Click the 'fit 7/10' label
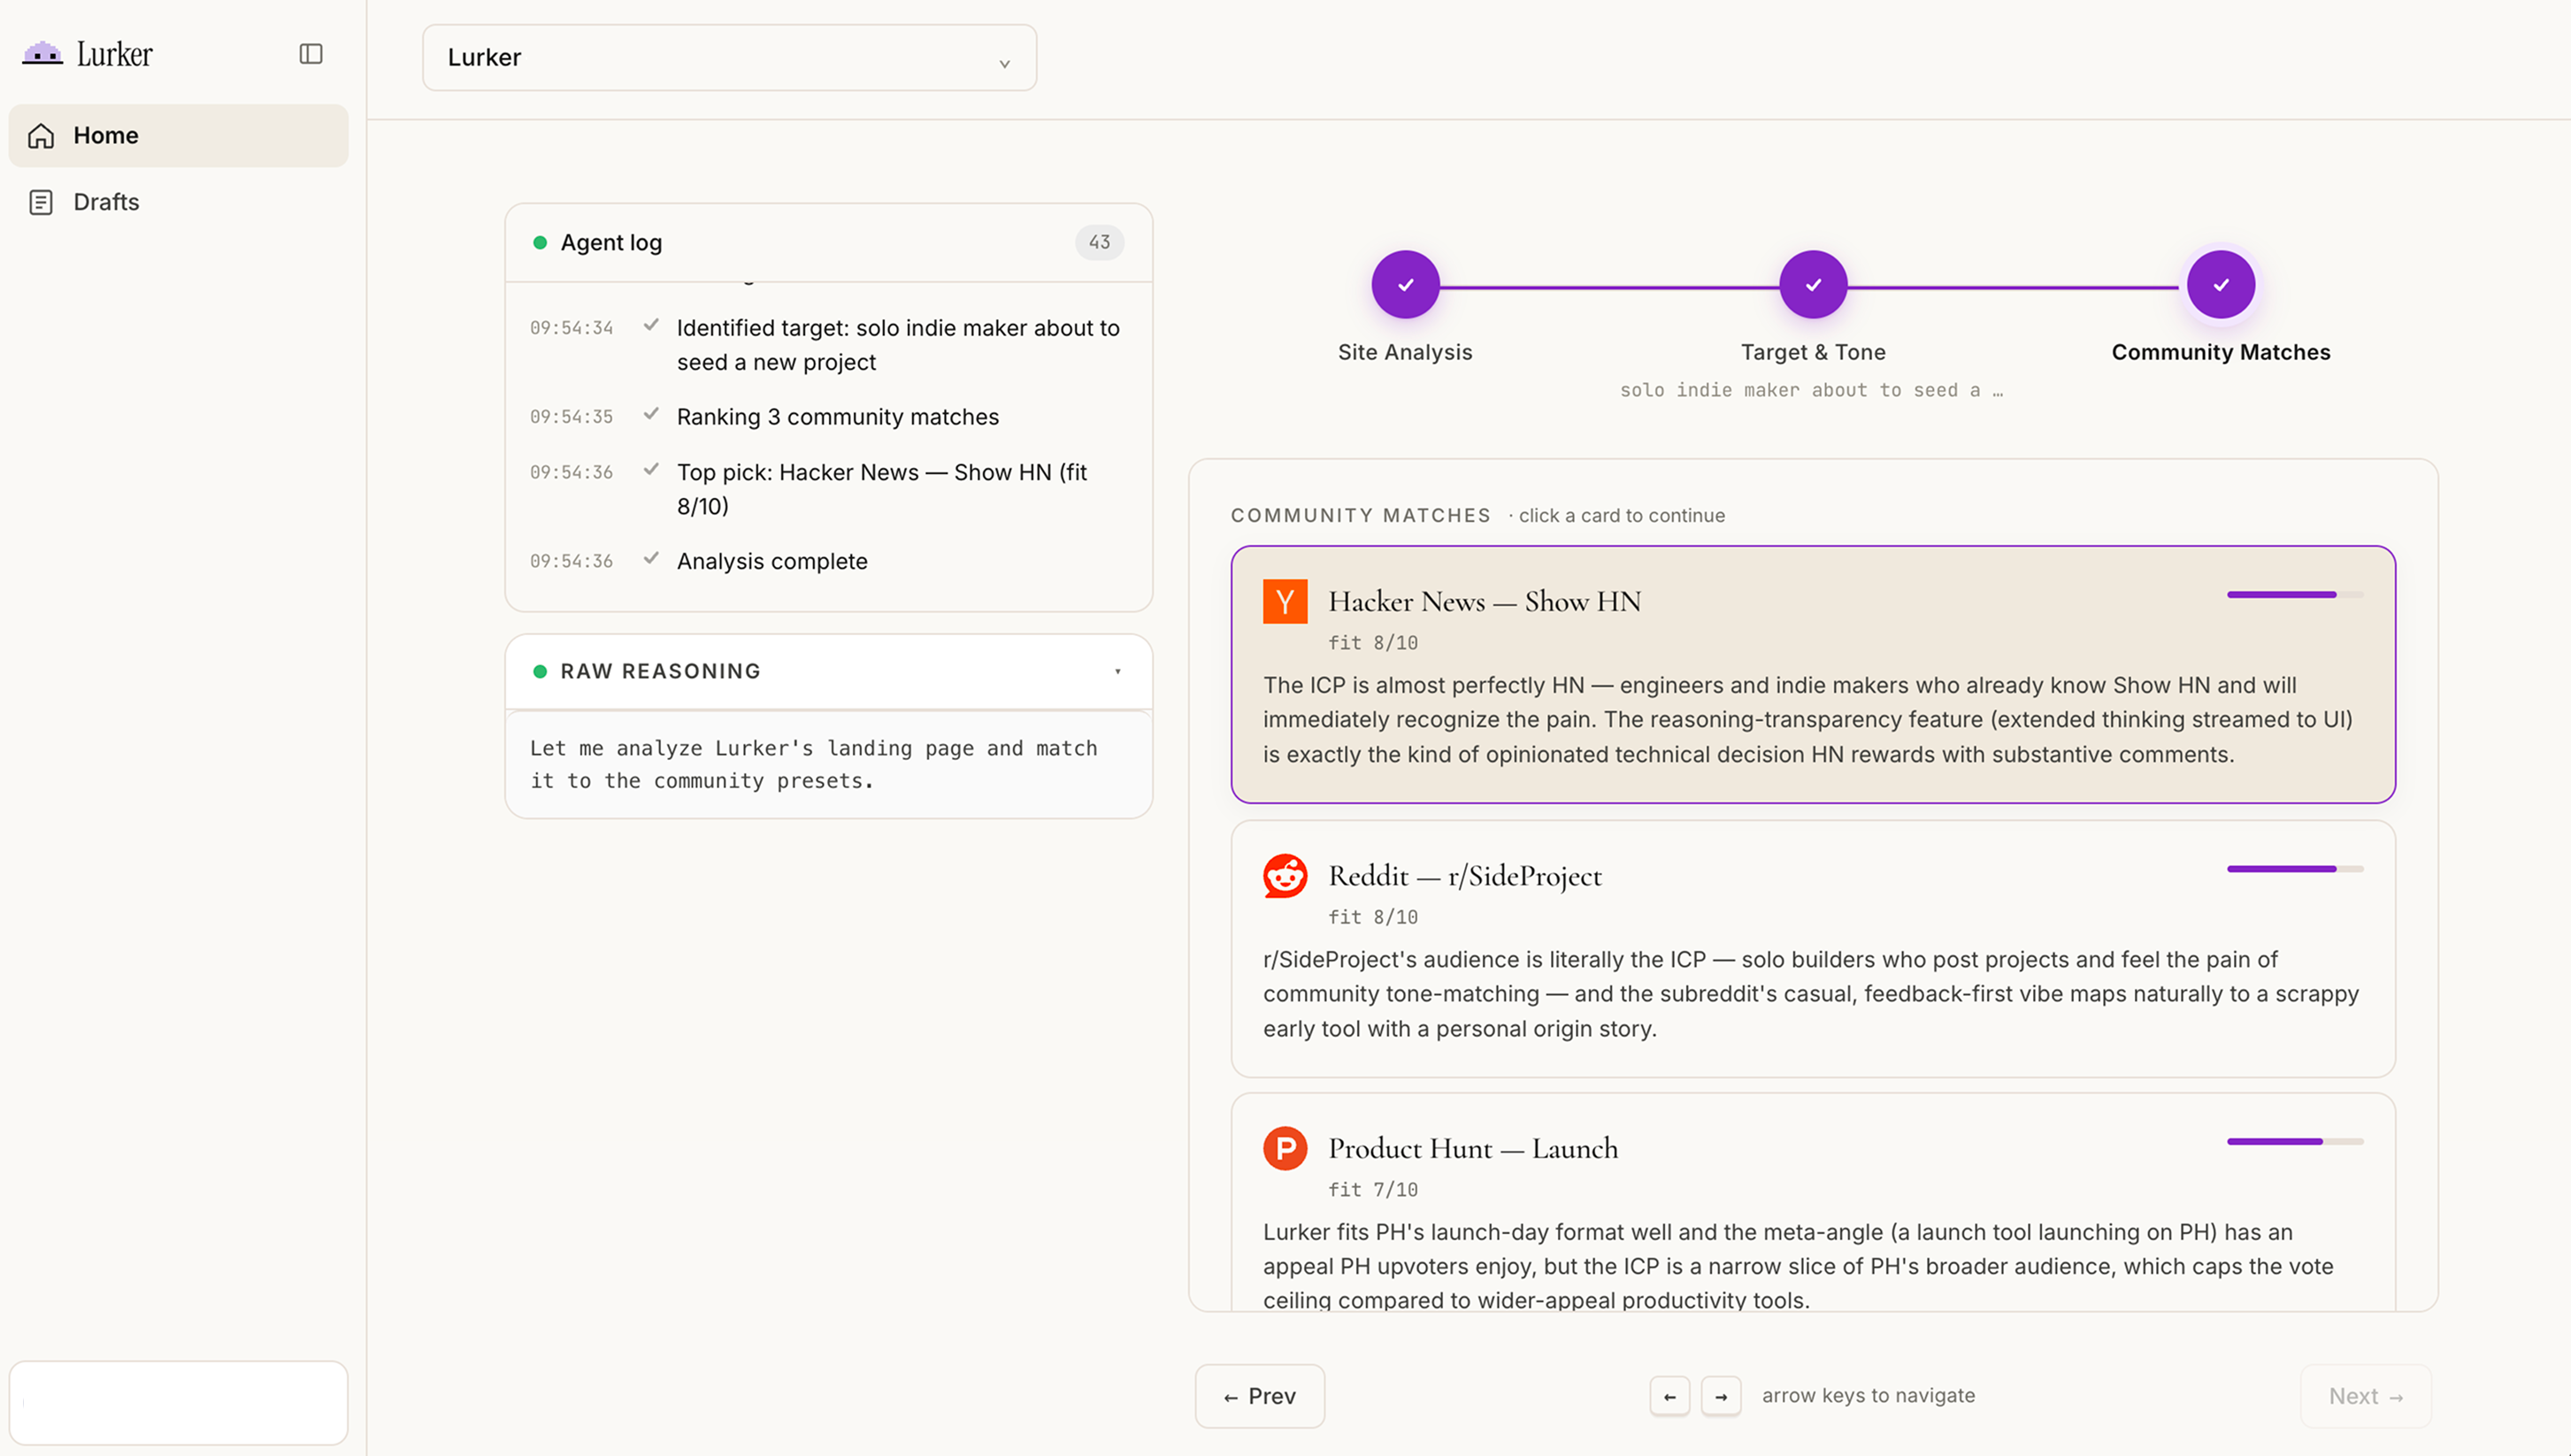The width and height of the screenshot is (2571, 1456). point(1373,1190)
